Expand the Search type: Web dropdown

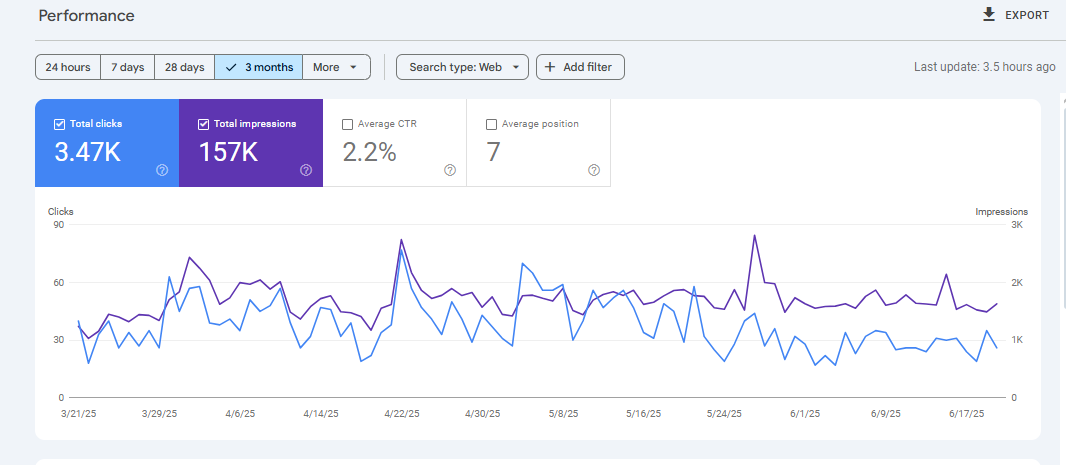462,67
